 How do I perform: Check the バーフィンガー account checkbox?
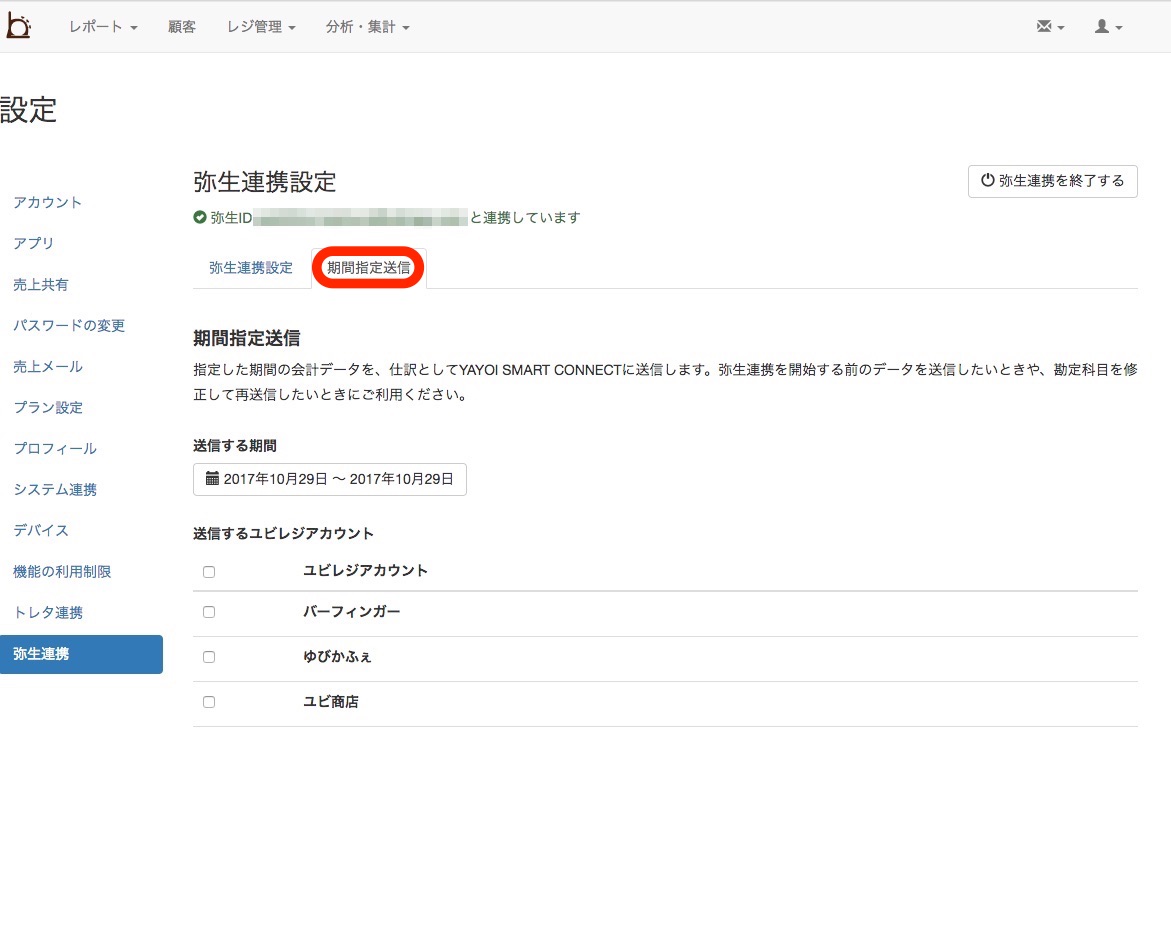209,612
